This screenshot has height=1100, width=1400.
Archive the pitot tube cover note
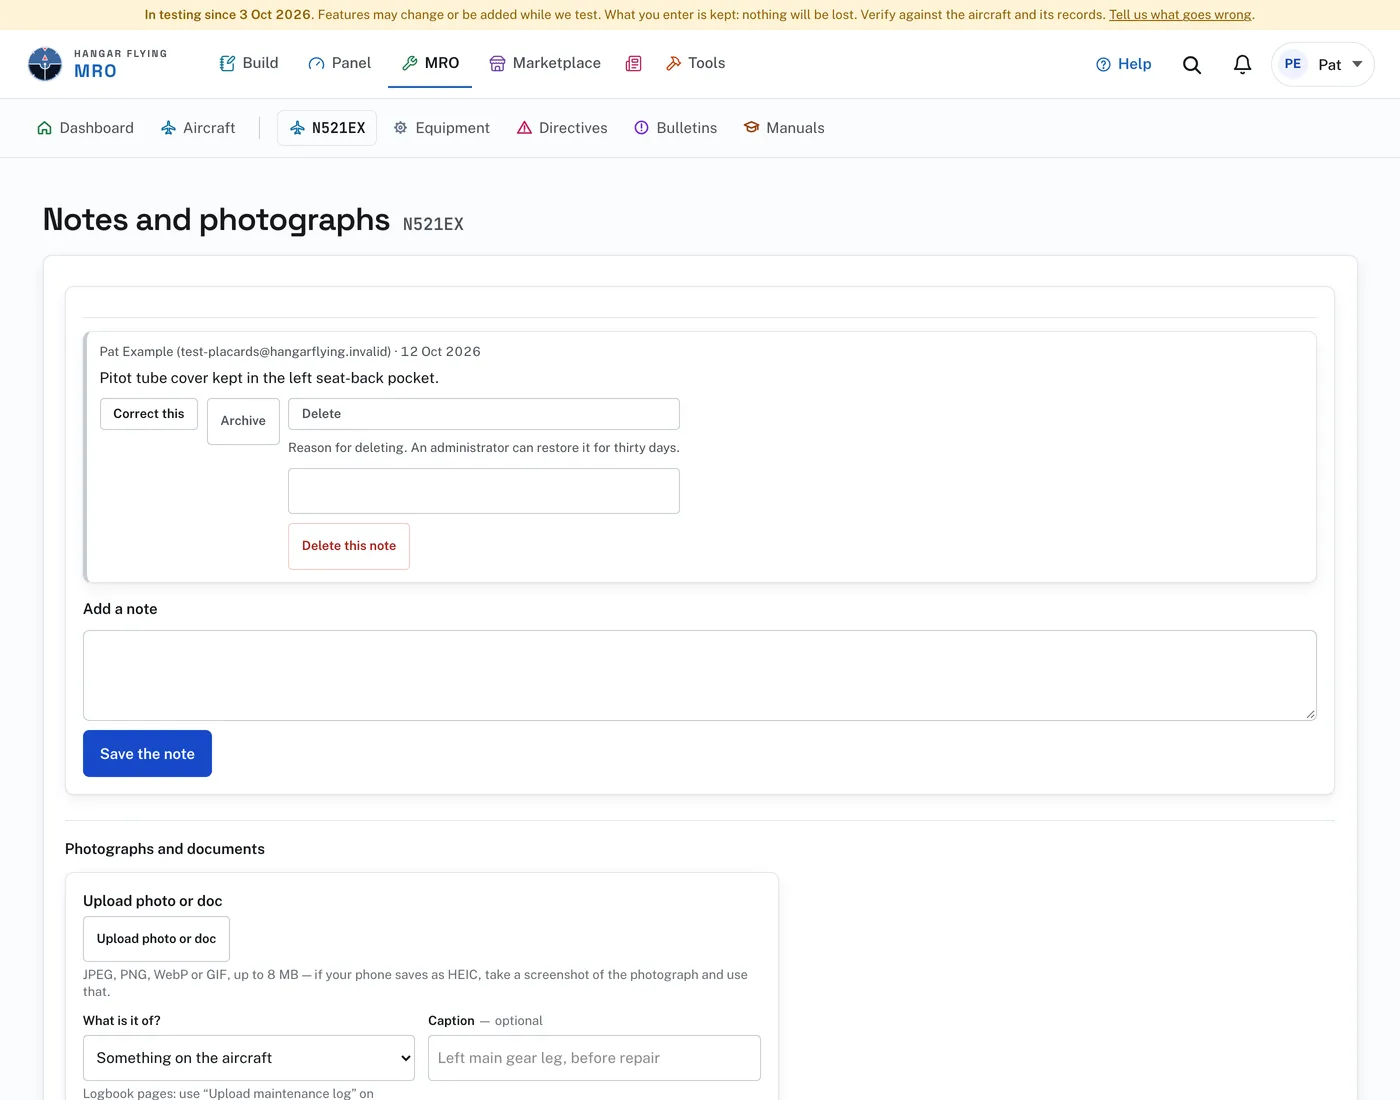243,421
